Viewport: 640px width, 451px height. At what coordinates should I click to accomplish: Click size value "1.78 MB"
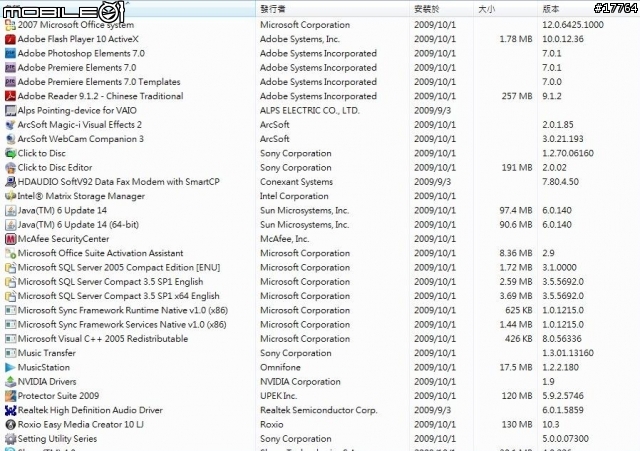tap(516, 39)
